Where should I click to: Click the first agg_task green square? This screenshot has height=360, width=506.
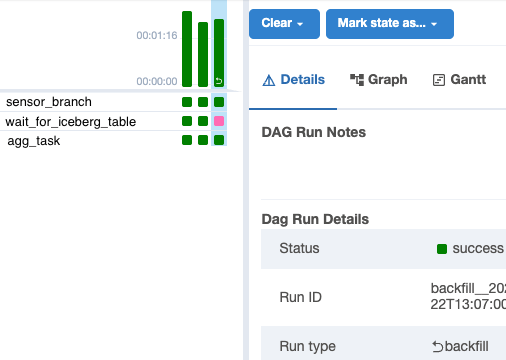tap(187, 140)
